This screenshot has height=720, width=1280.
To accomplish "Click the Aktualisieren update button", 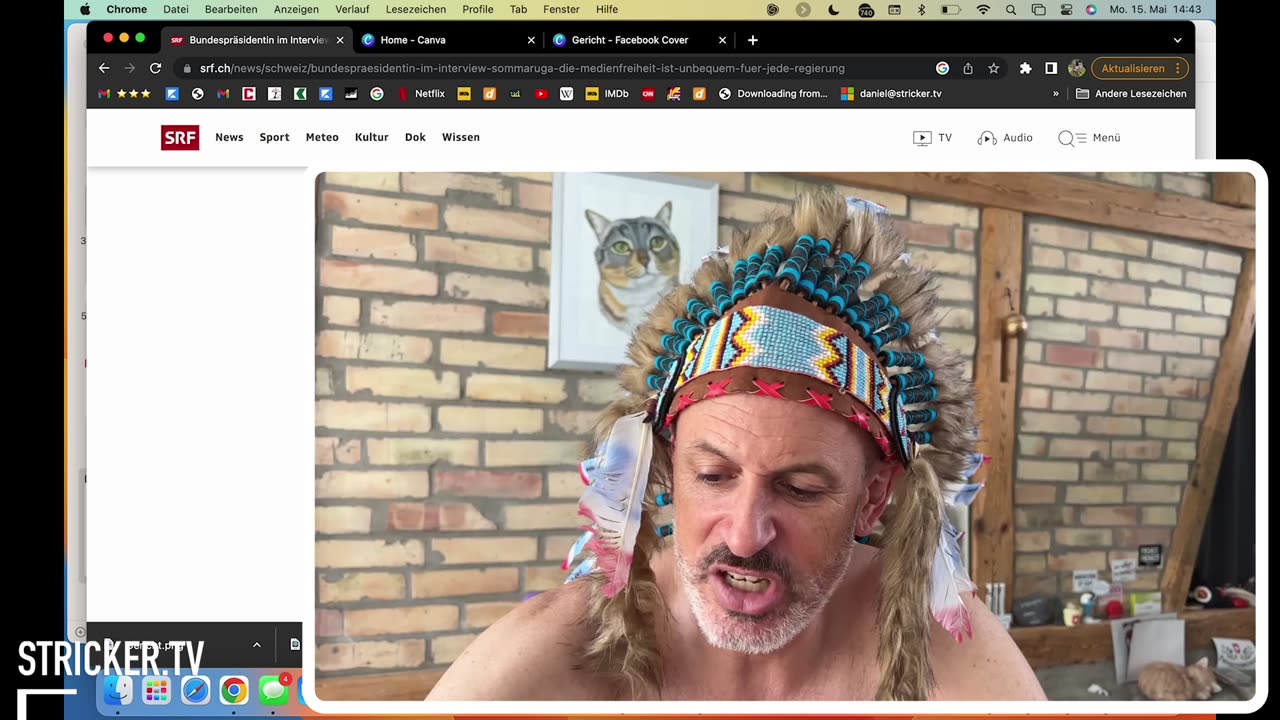I will coord(1133,68).
